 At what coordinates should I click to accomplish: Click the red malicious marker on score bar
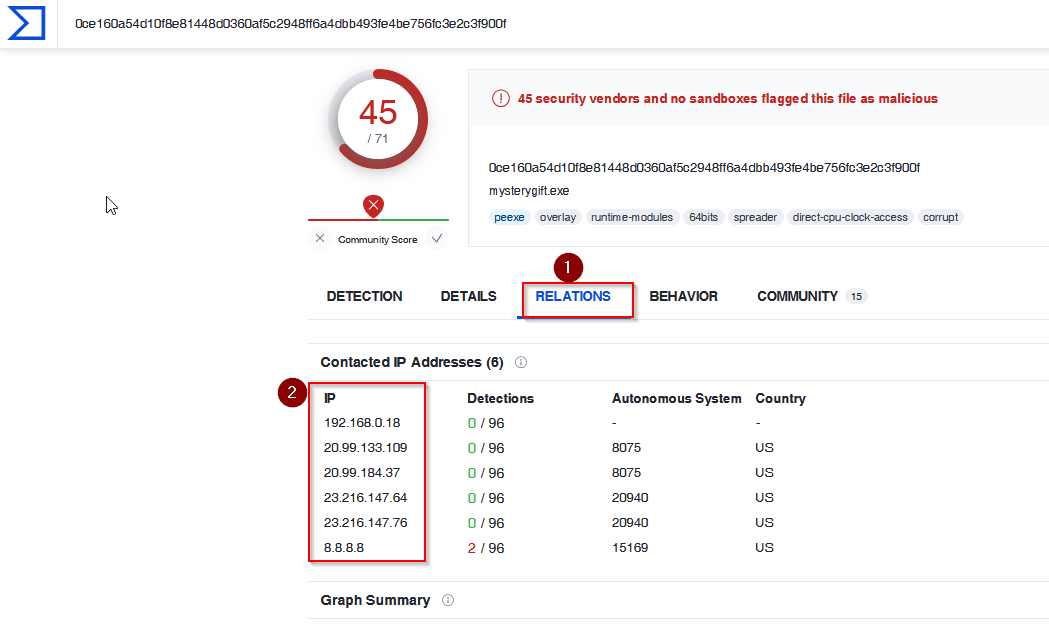(x=373, y=206)
